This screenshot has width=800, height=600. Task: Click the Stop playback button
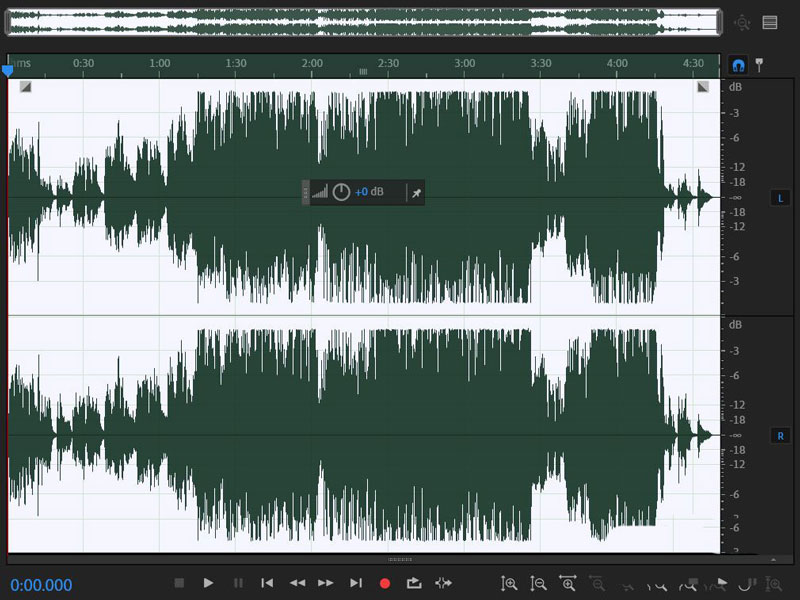179,583
